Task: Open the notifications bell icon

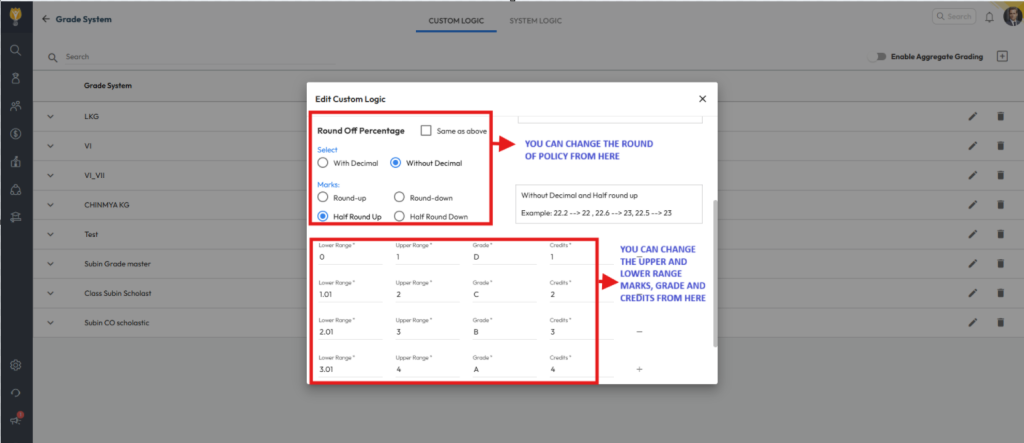Action: click(x=990, y=17)
